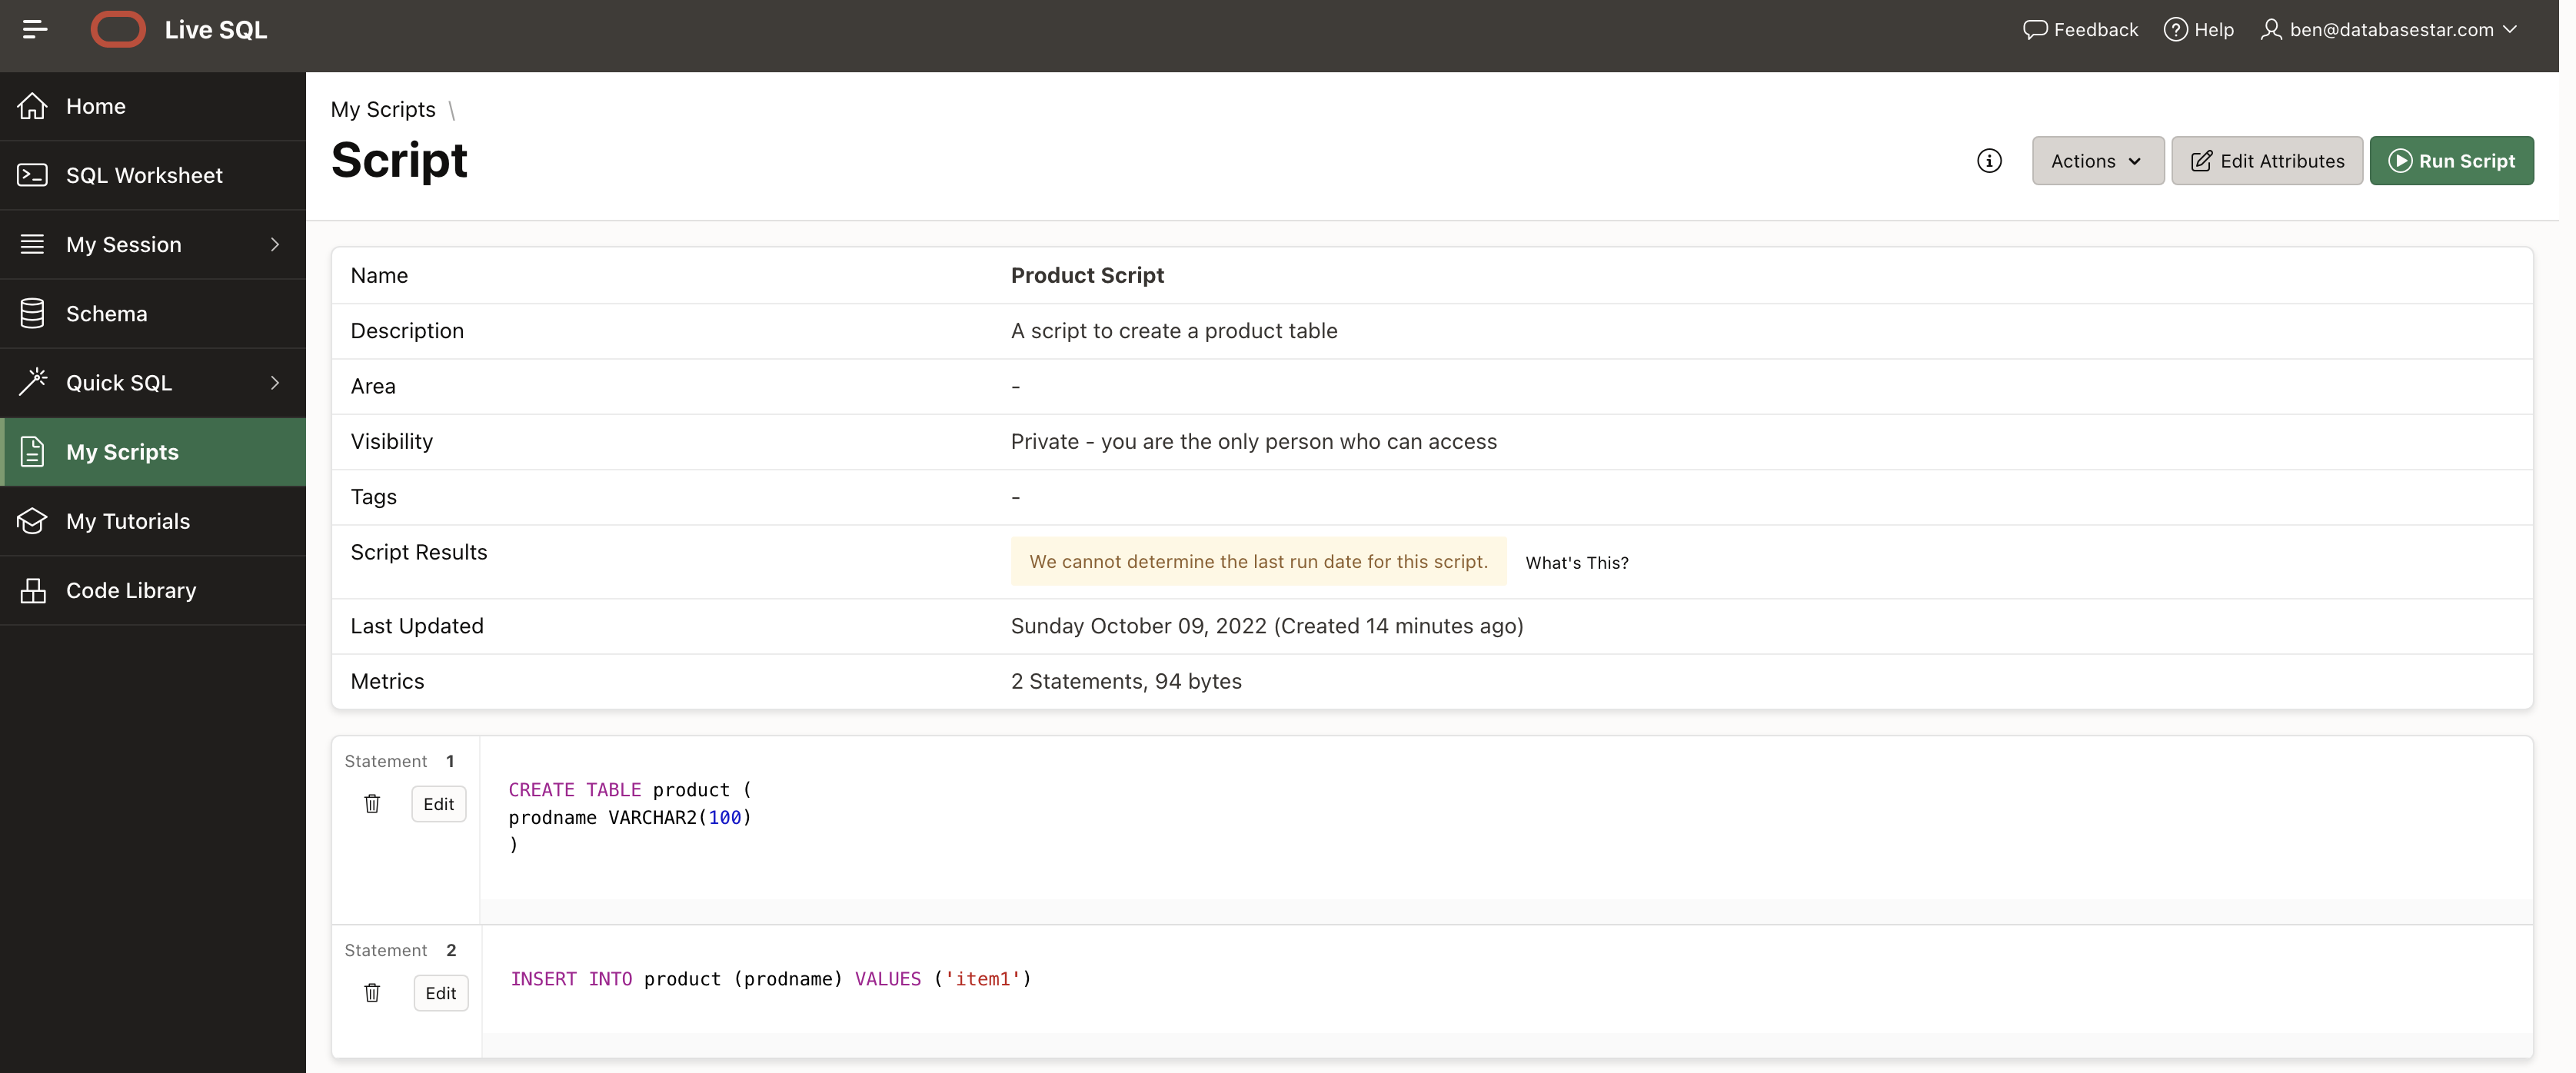Click the Edit Attributes button

(2266, 161)
